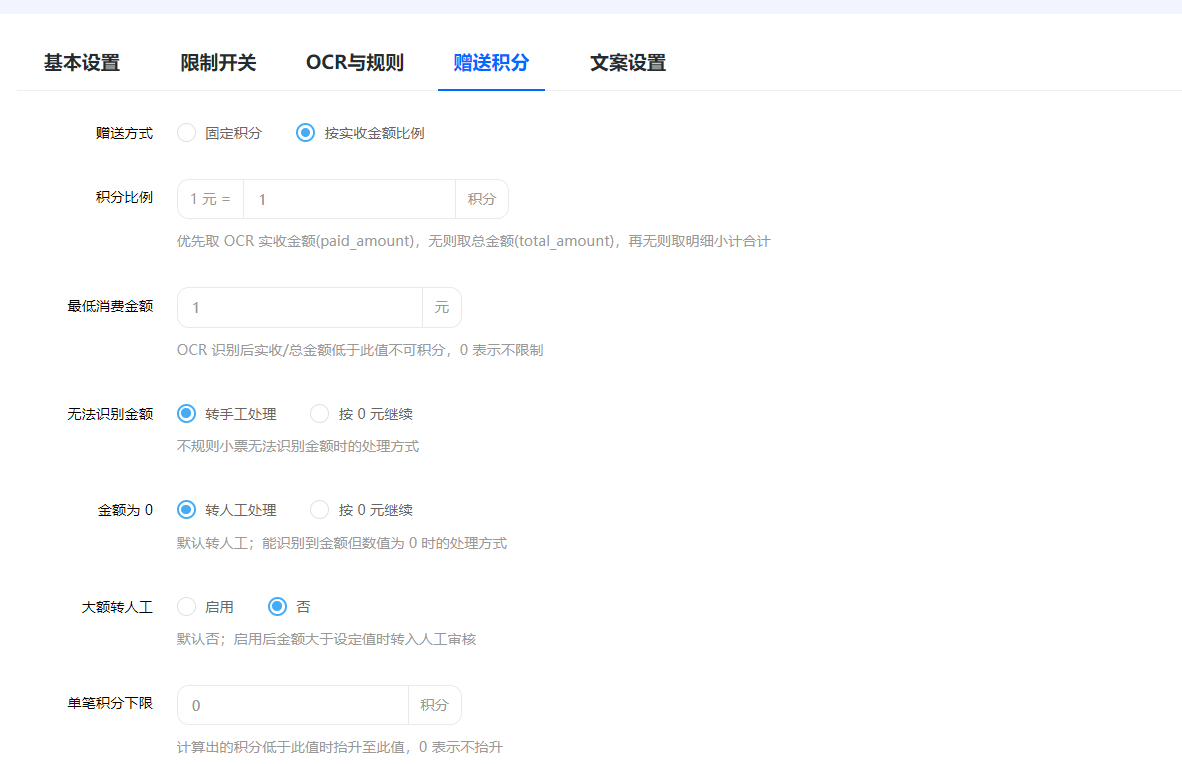Focus the 单笔积分下限 input field
The width and height of the screenshot is (1182, 764).
[x=293, y=705]
